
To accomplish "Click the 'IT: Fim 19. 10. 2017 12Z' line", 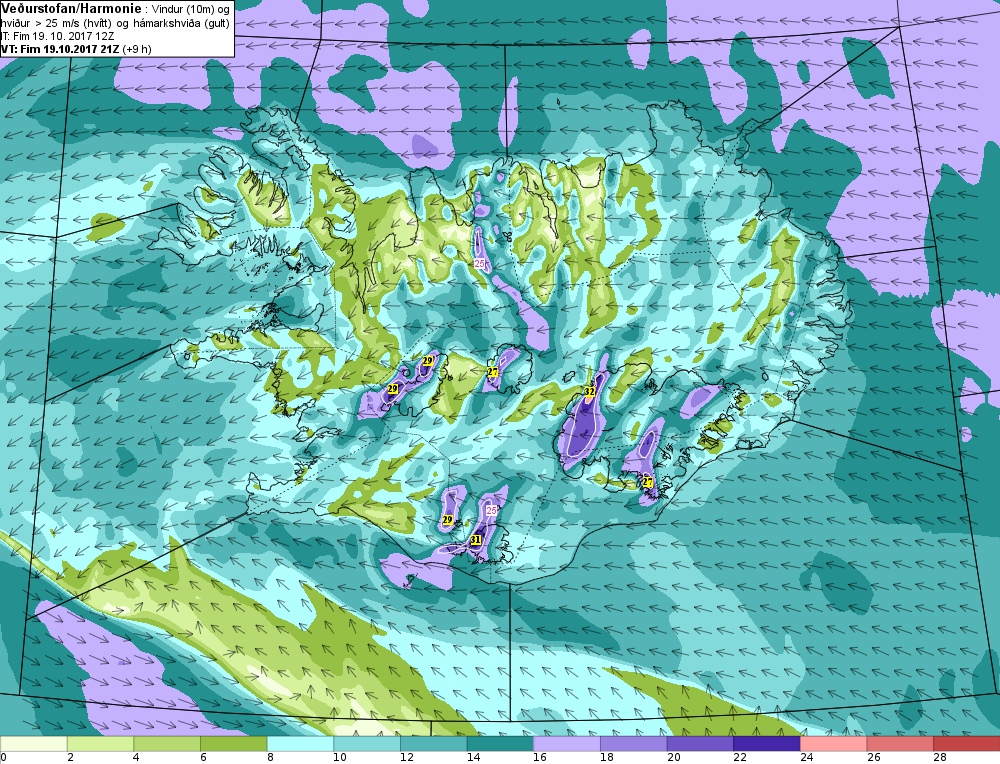I will pyautogui.click(x=58, y=36).
